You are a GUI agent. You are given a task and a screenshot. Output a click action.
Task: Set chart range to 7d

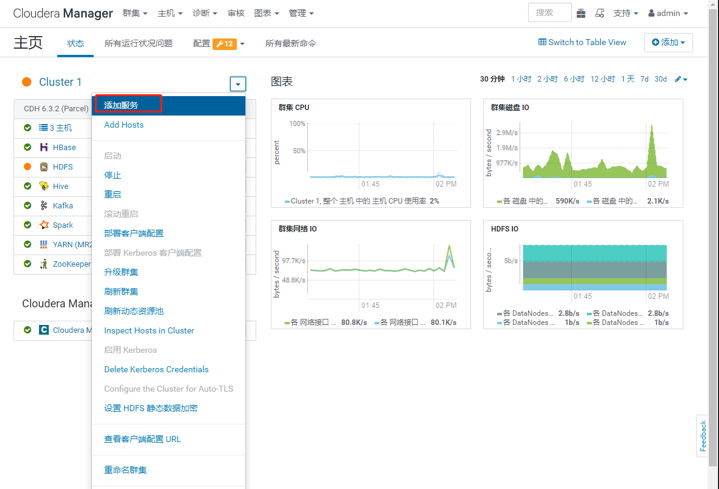point(644,79)
